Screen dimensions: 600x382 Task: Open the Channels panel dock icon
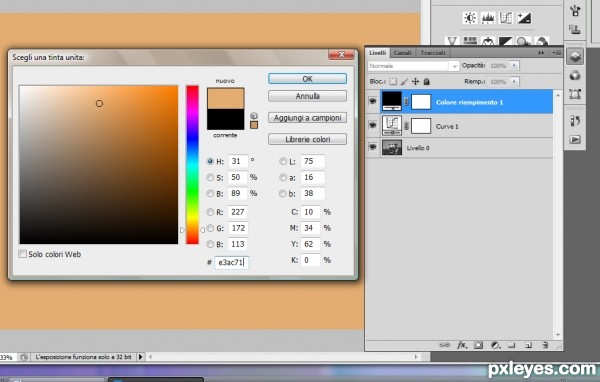(x=575, y=75)
